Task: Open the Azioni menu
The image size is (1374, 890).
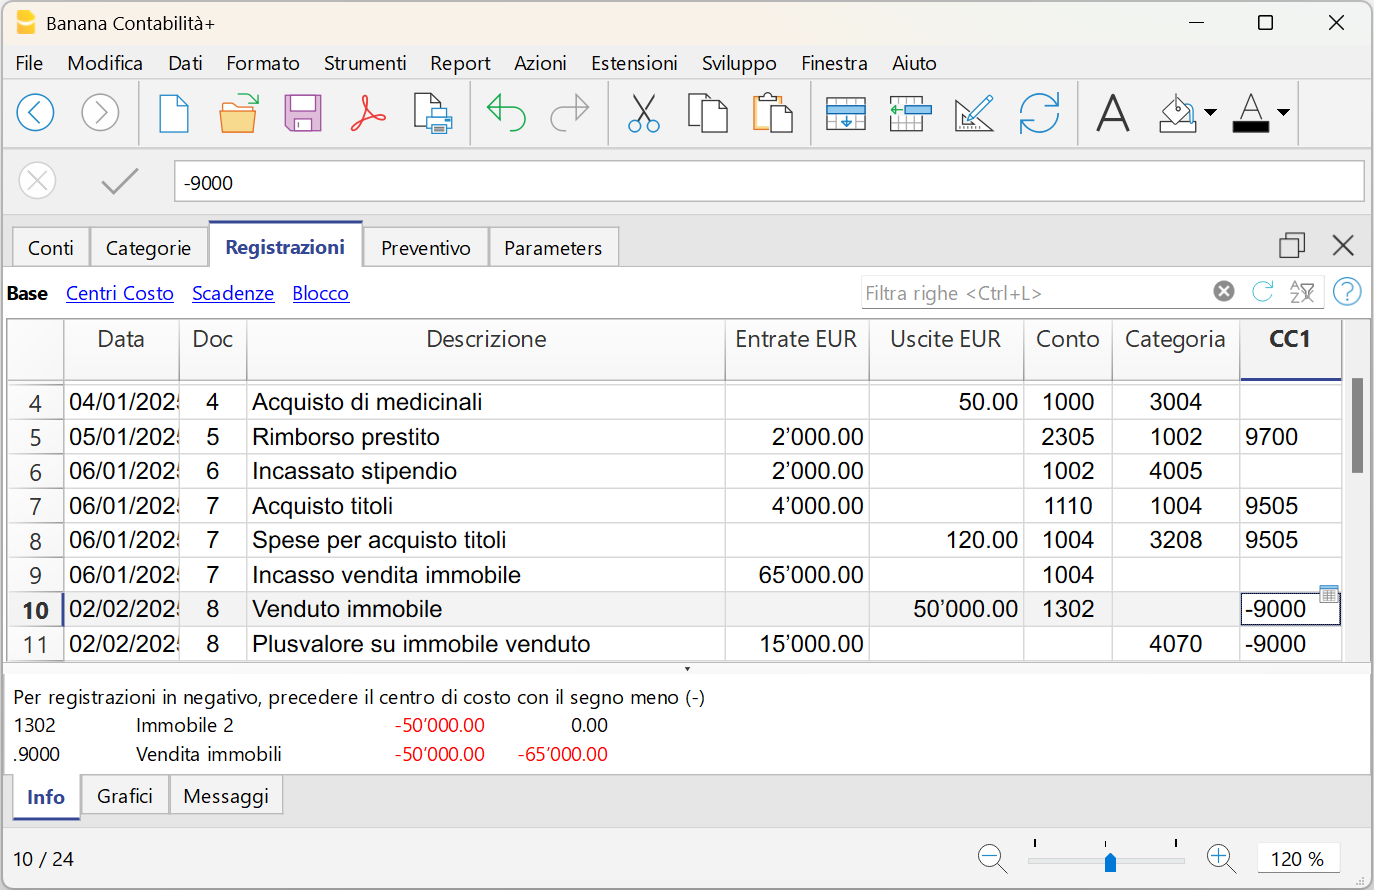Action: tap(540, 63)
